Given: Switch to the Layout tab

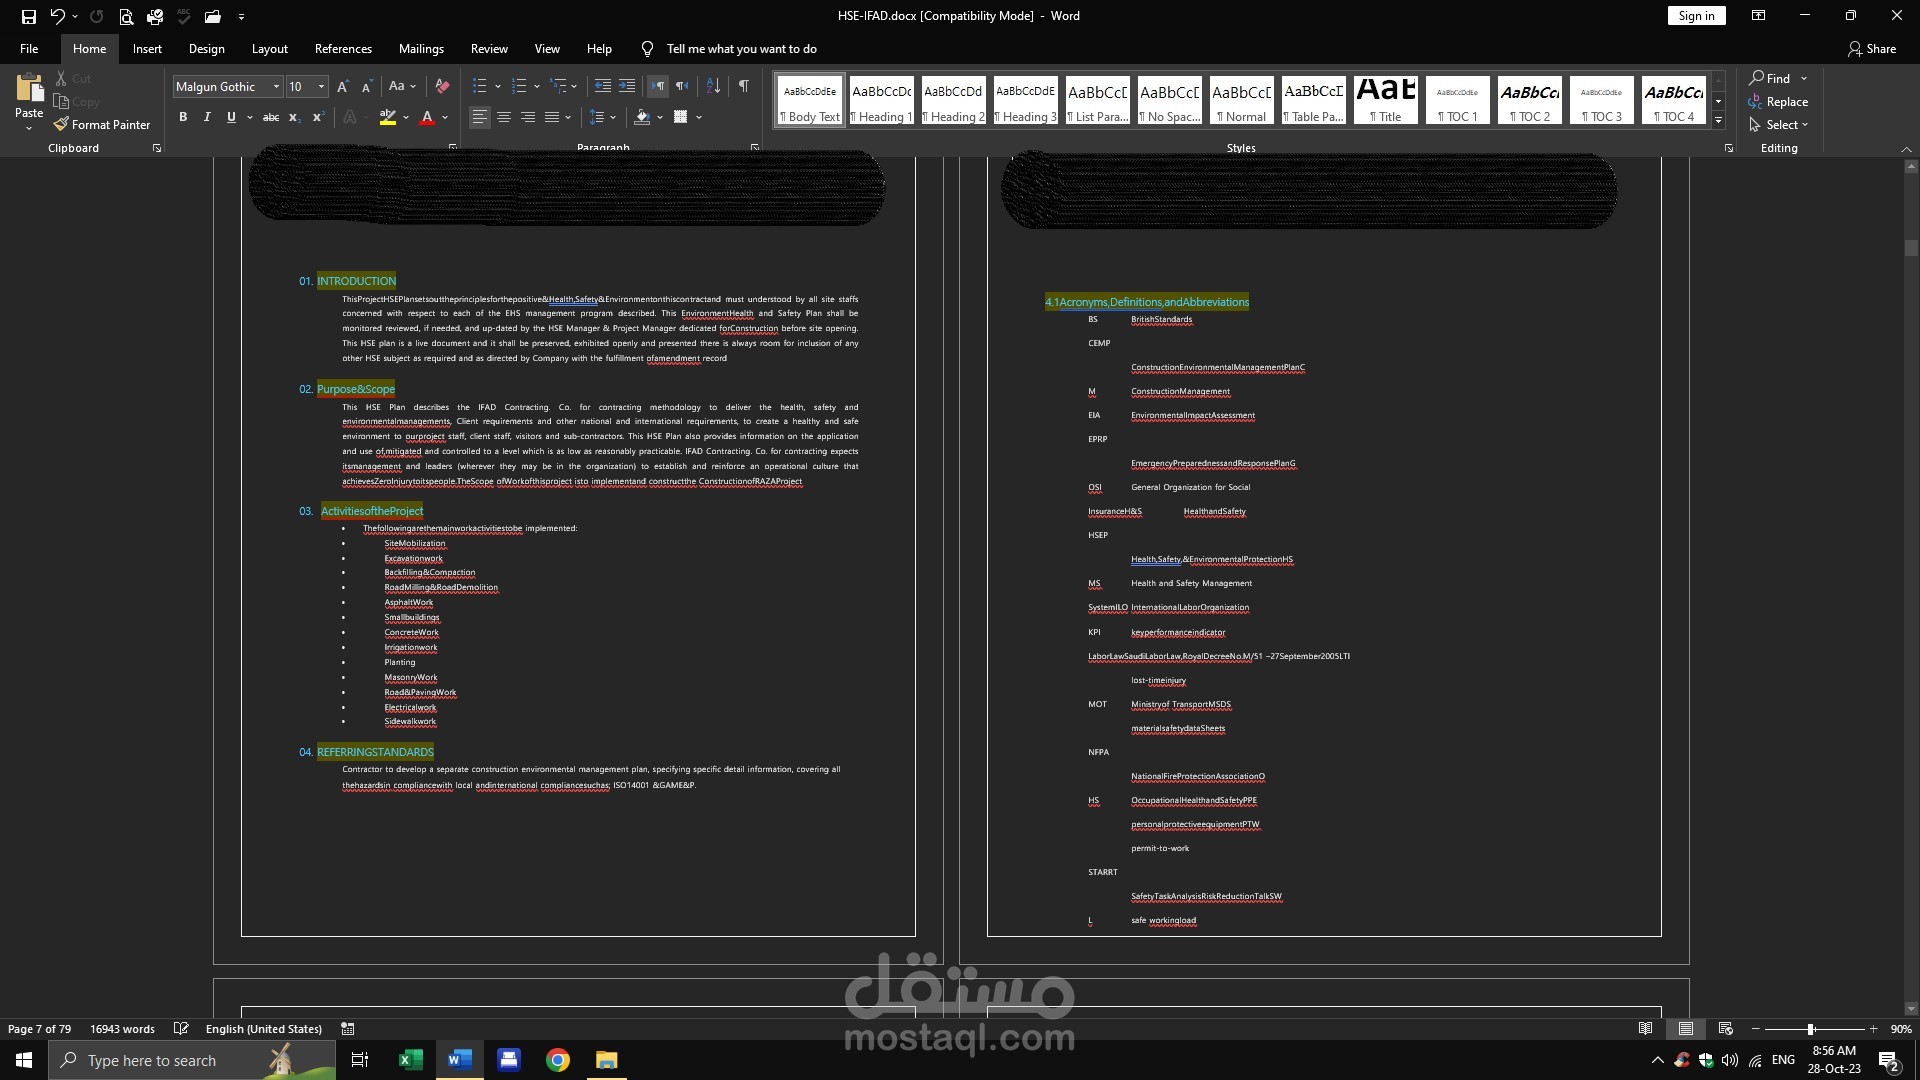Looking at the screenshot, I should point(269,49).
